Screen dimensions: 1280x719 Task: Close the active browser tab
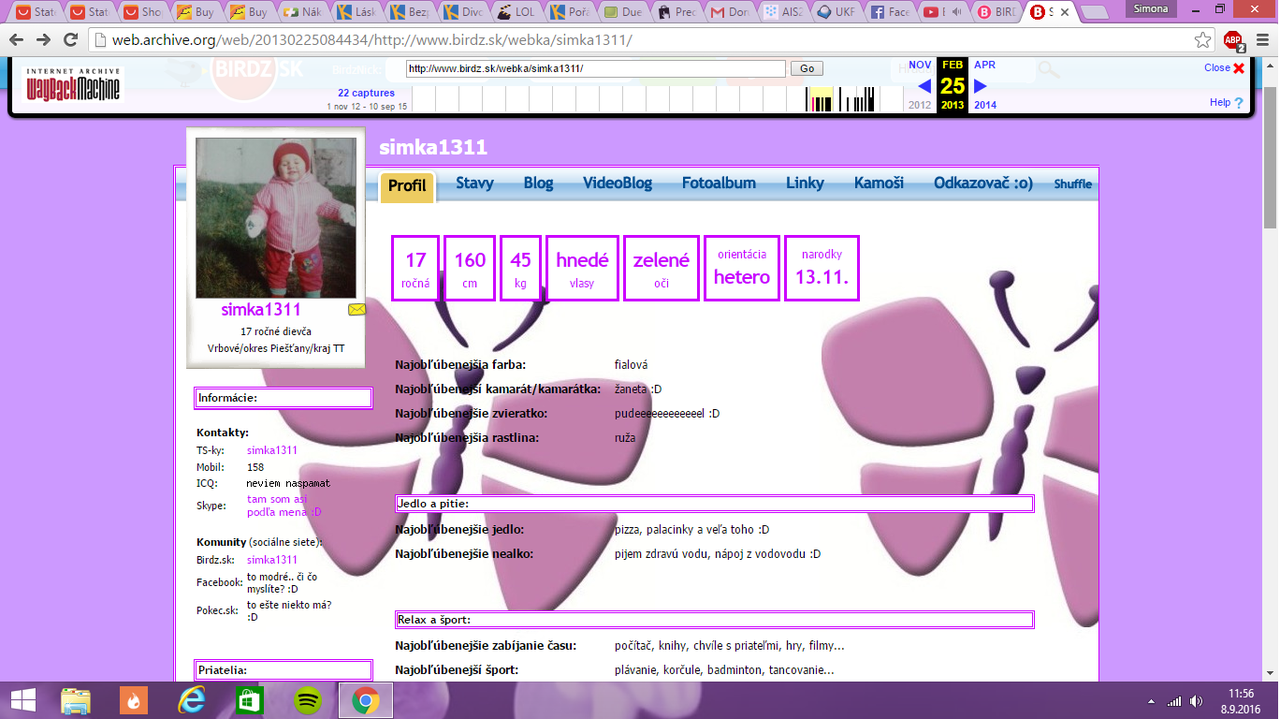click(x=1063, y=12)
